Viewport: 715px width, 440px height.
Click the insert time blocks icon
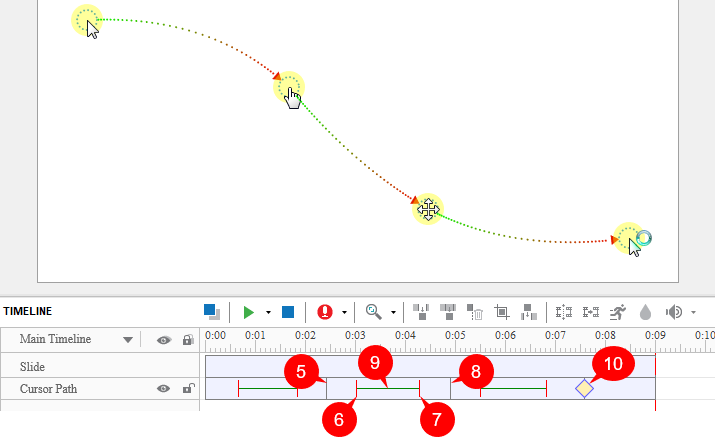pos(528,312)
